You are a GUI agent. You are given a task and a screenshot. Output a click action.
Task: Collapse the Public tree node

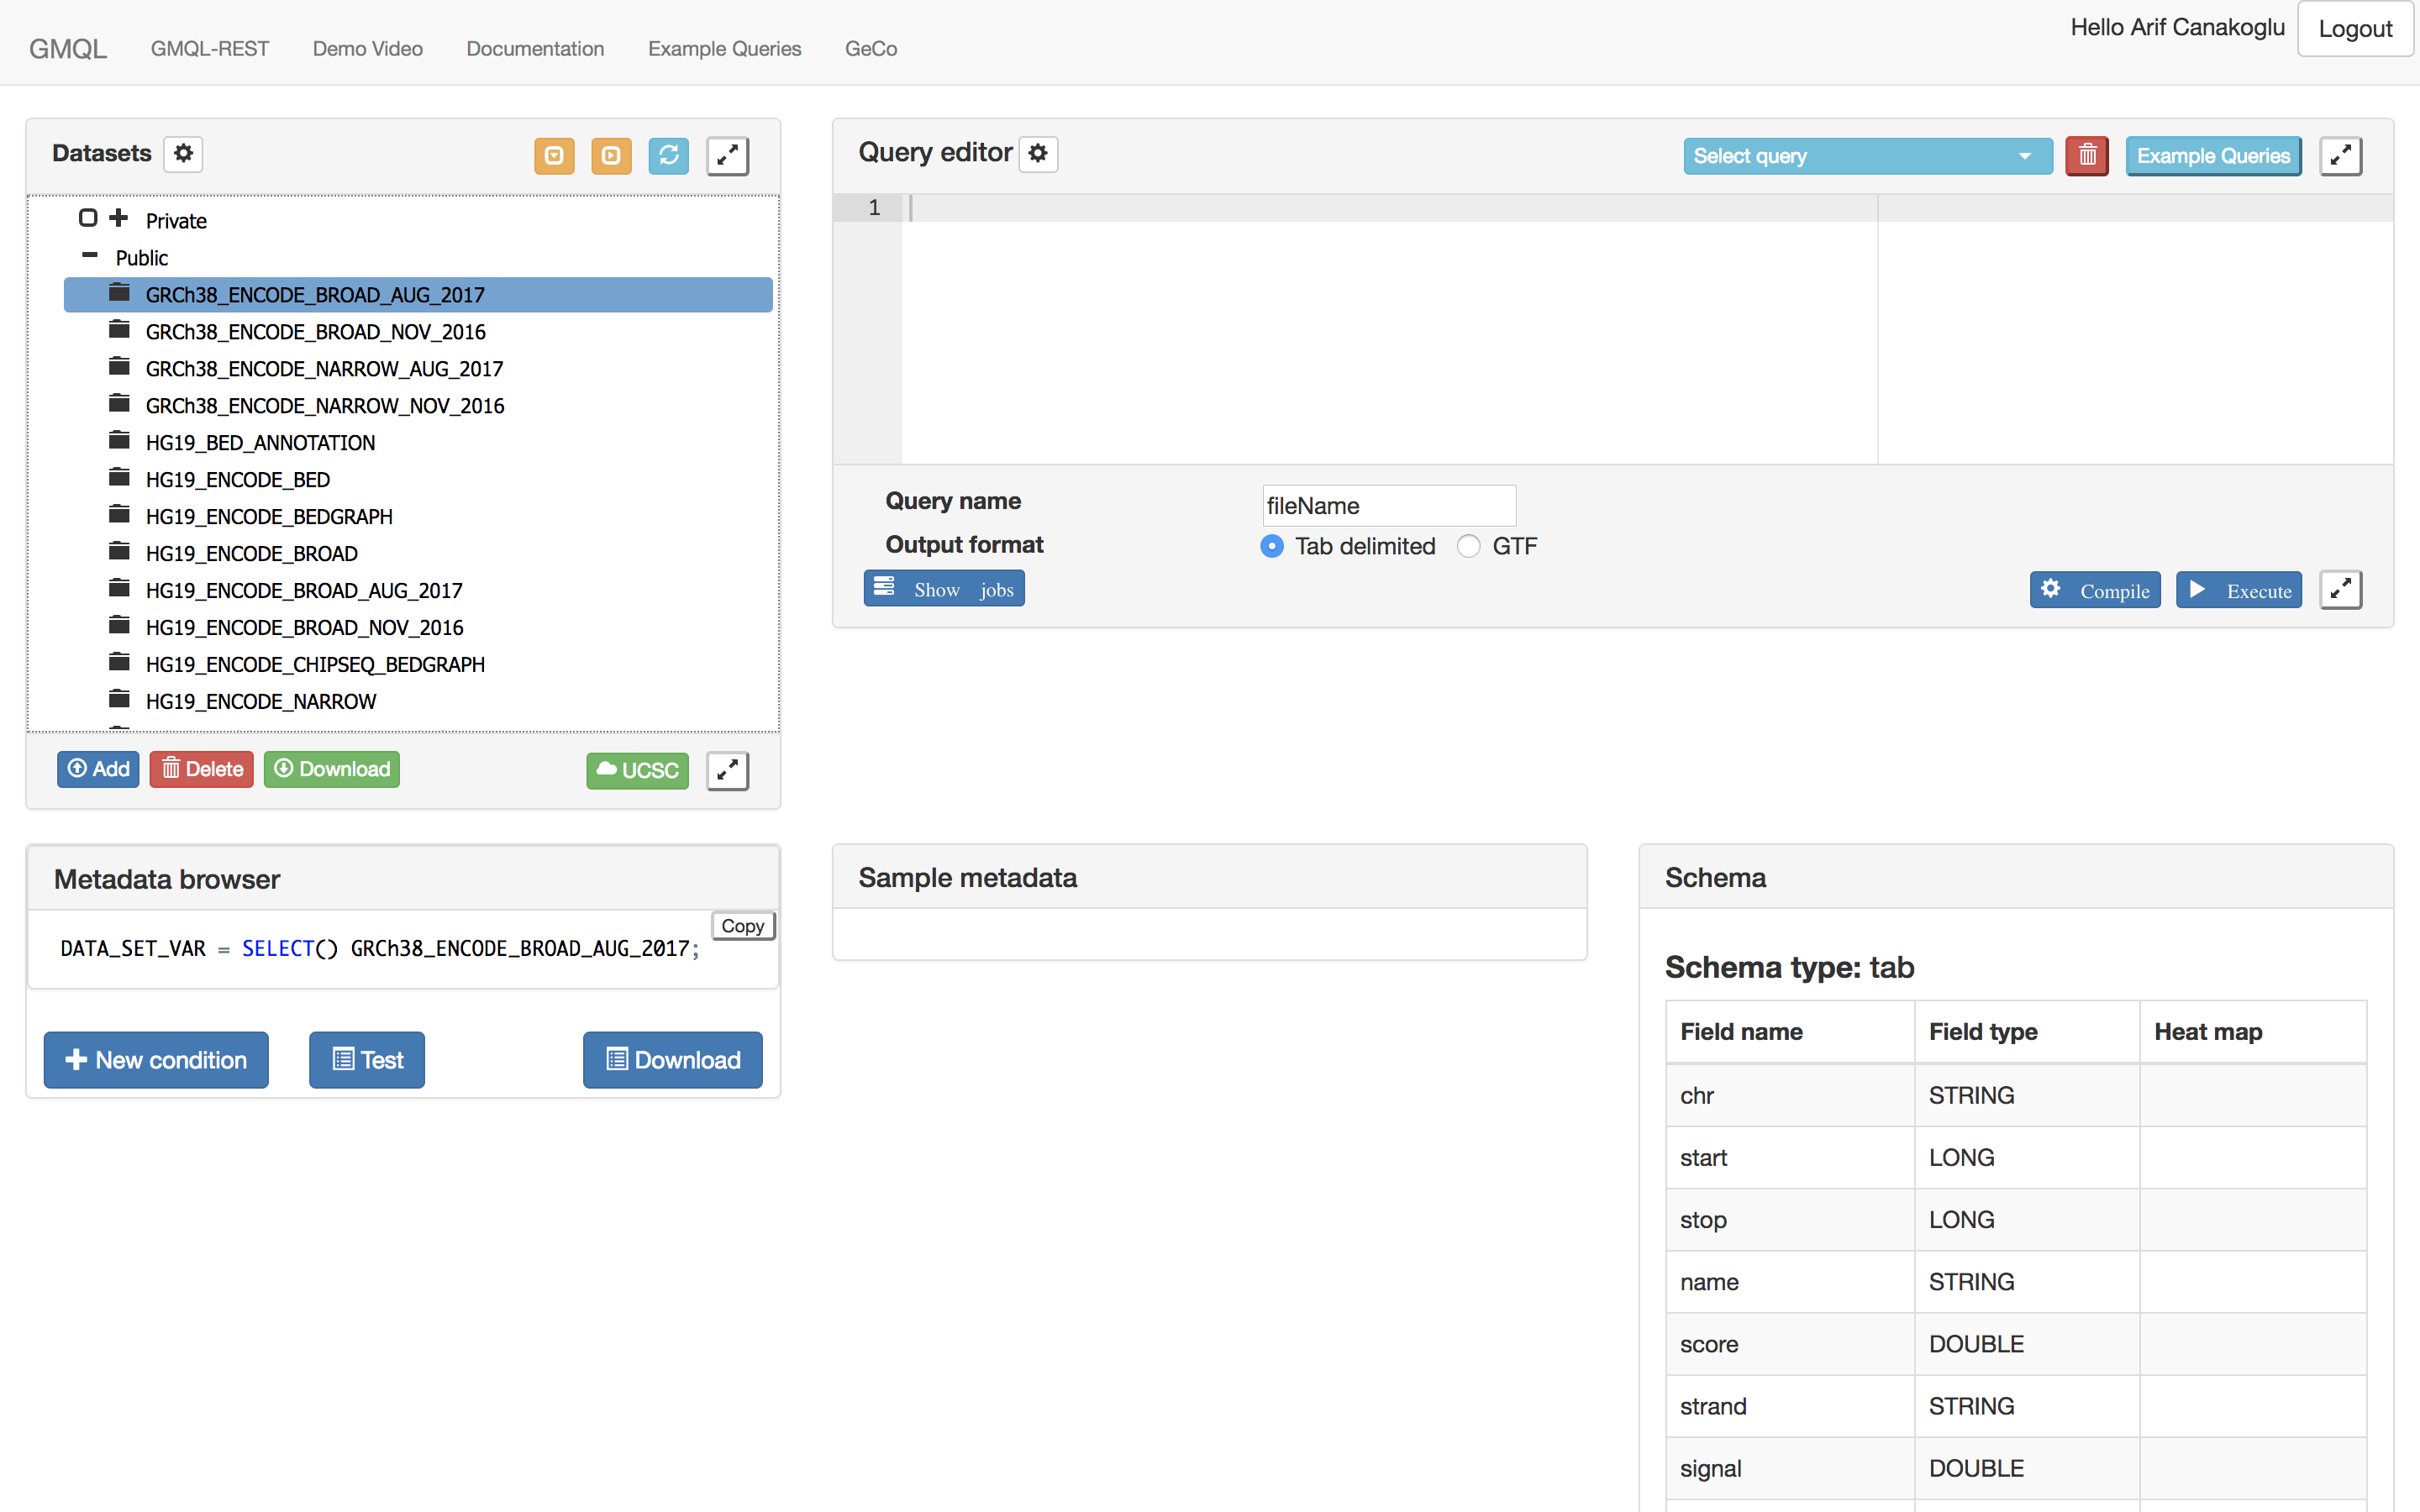tap(90, 256)
